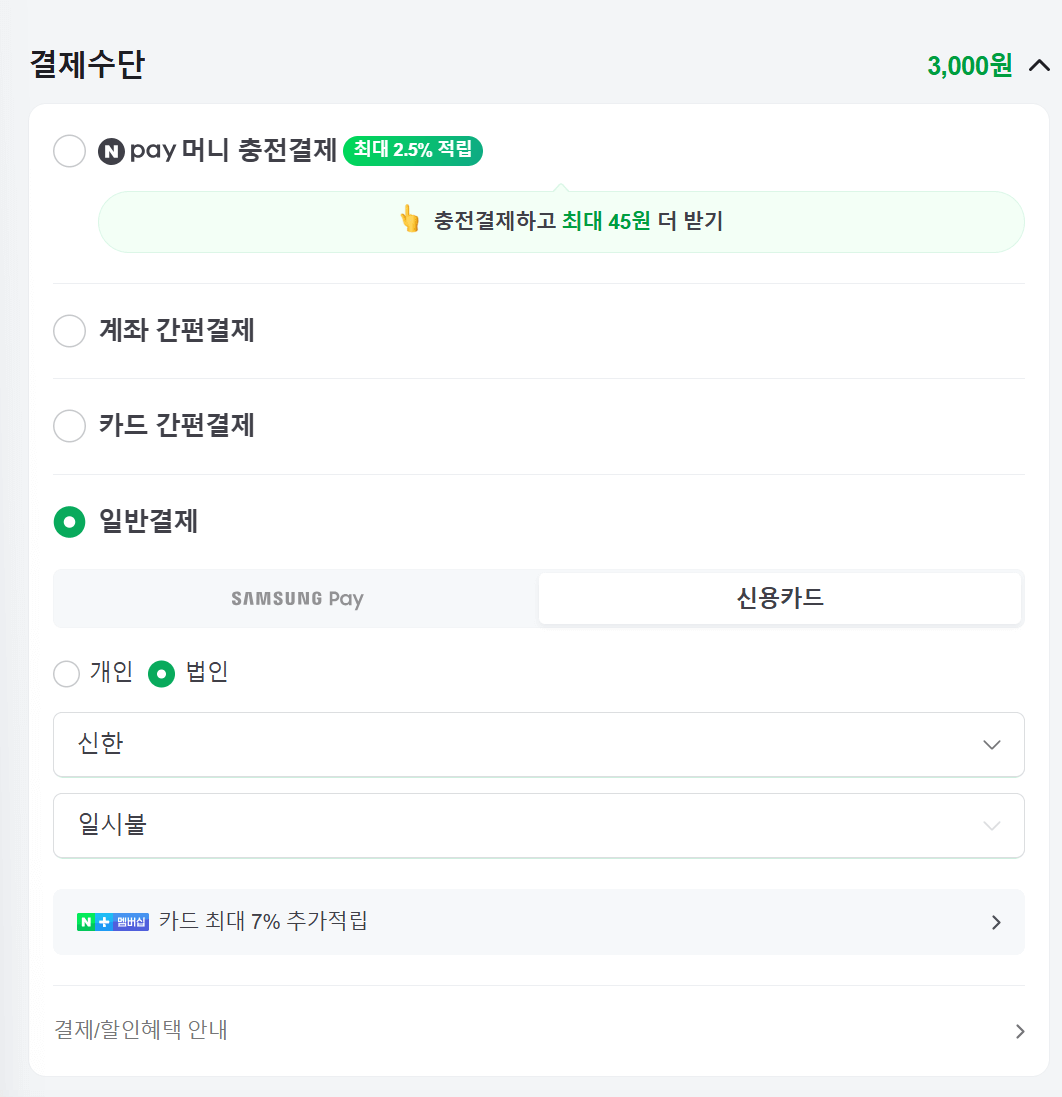The height and width of the screenshot is (1097, 1062).
Task: Click the chevron next to 결제/할인혜택 안내
Action: click(1020, 1031)
